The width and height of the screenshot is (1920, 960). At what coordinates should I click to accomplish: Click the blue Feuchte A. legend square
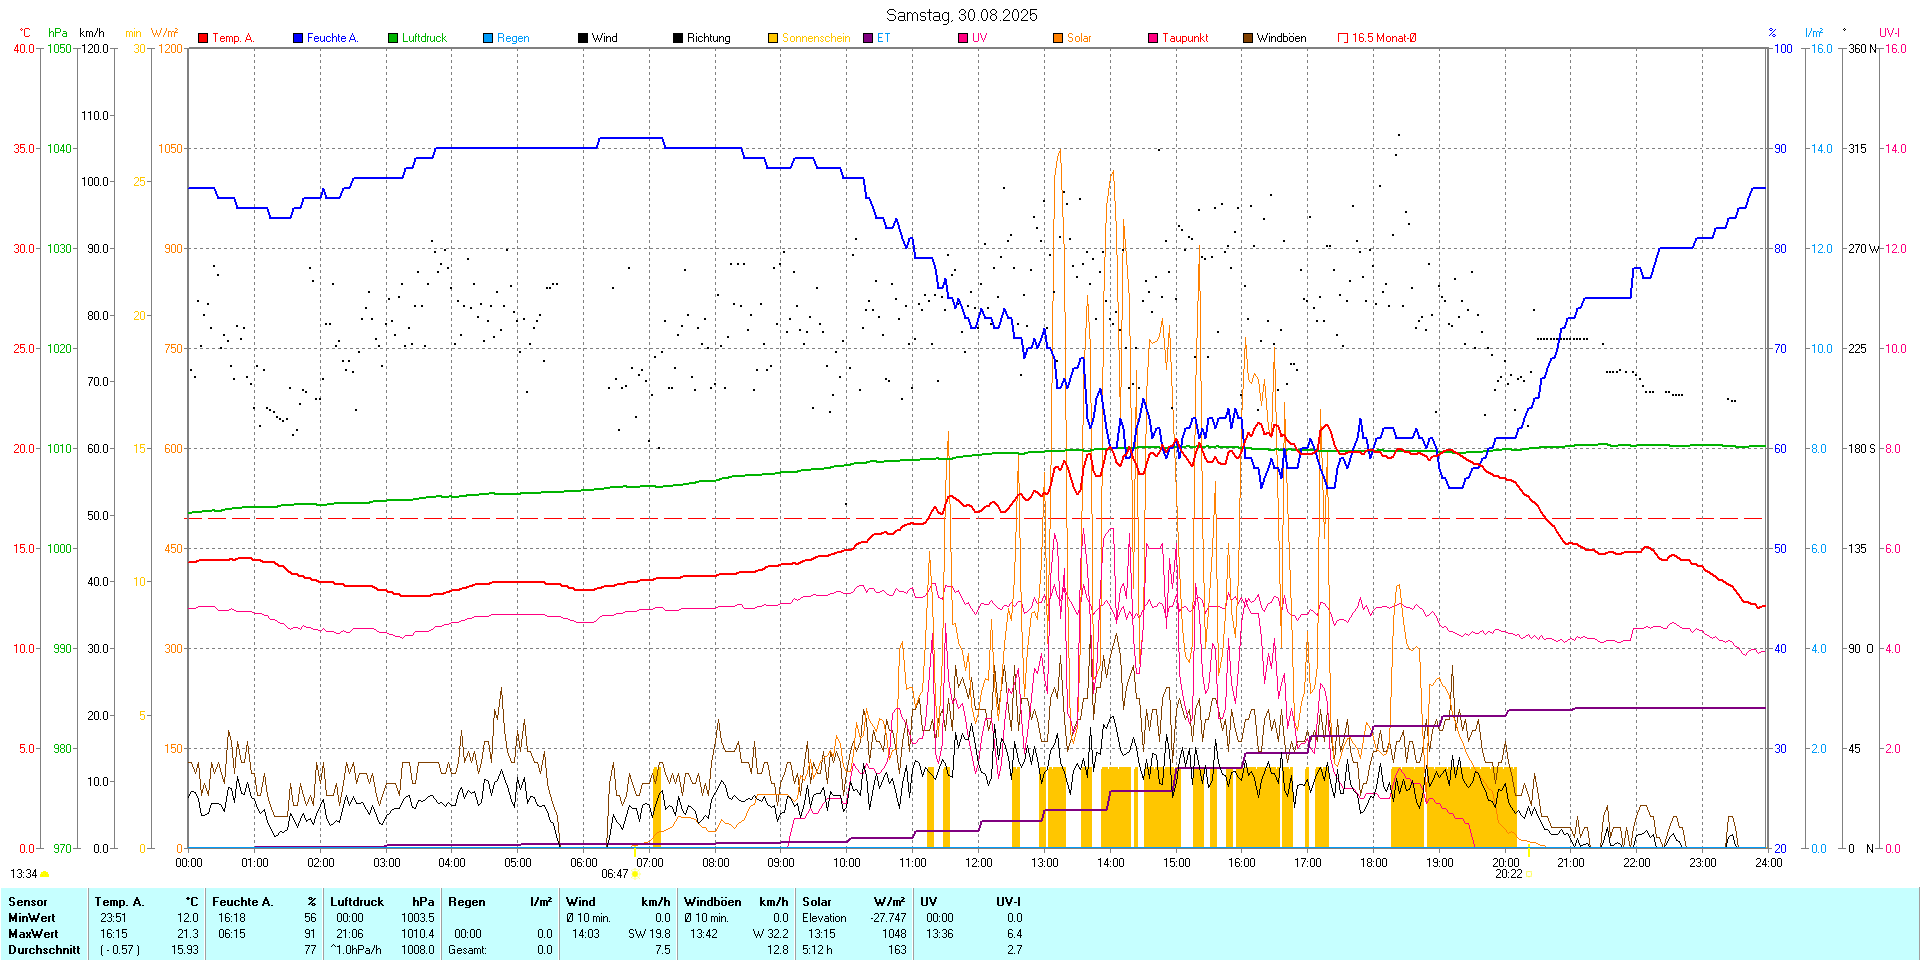point(298,38)
